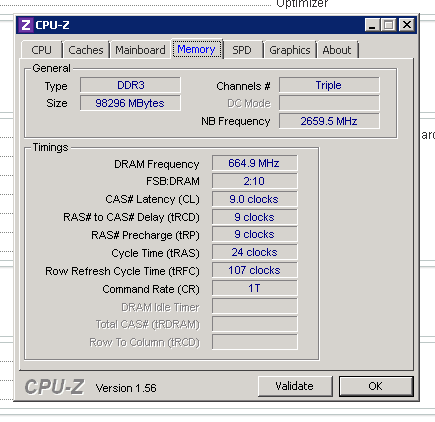Viewport: 435px width, 422px height.
Task: Open the Caches tab
Action: 86,50
